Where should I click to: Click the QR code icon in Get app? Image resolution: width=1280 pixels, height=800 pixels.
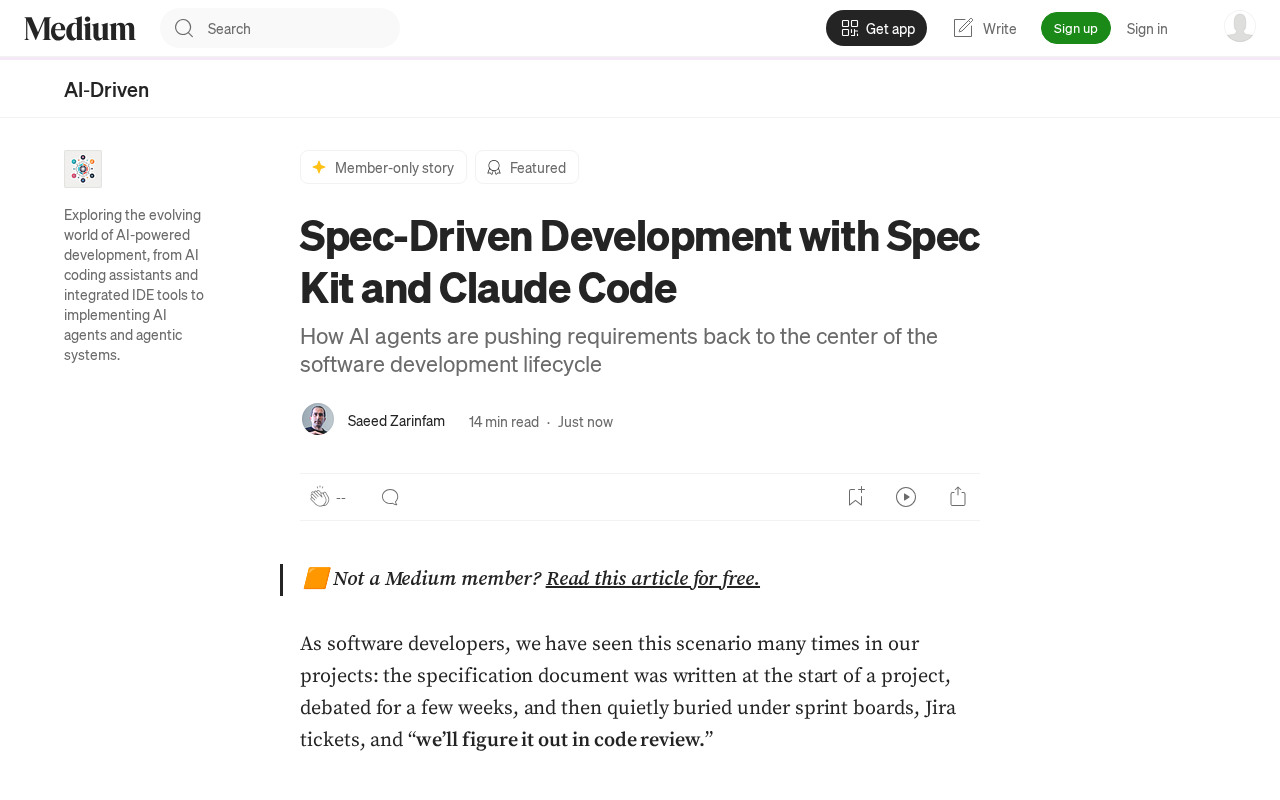pos(850,28)
